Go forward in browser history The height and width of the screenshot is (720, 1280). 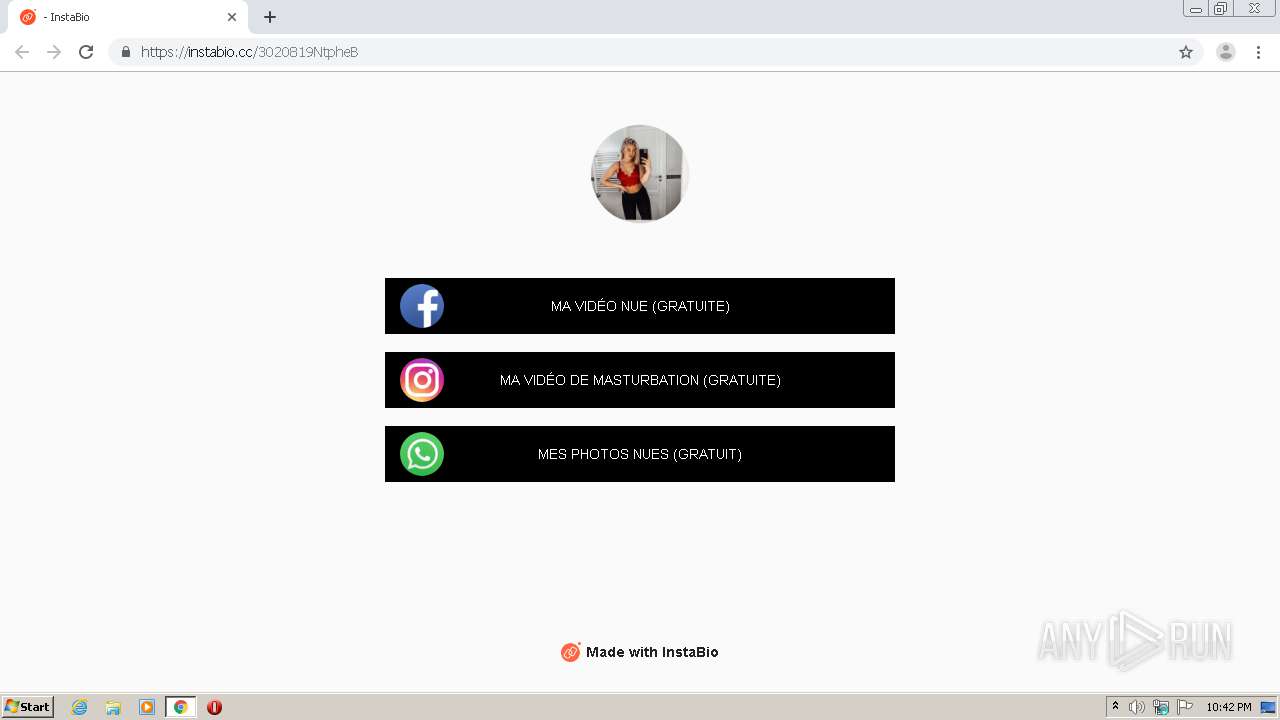(54, 52)
